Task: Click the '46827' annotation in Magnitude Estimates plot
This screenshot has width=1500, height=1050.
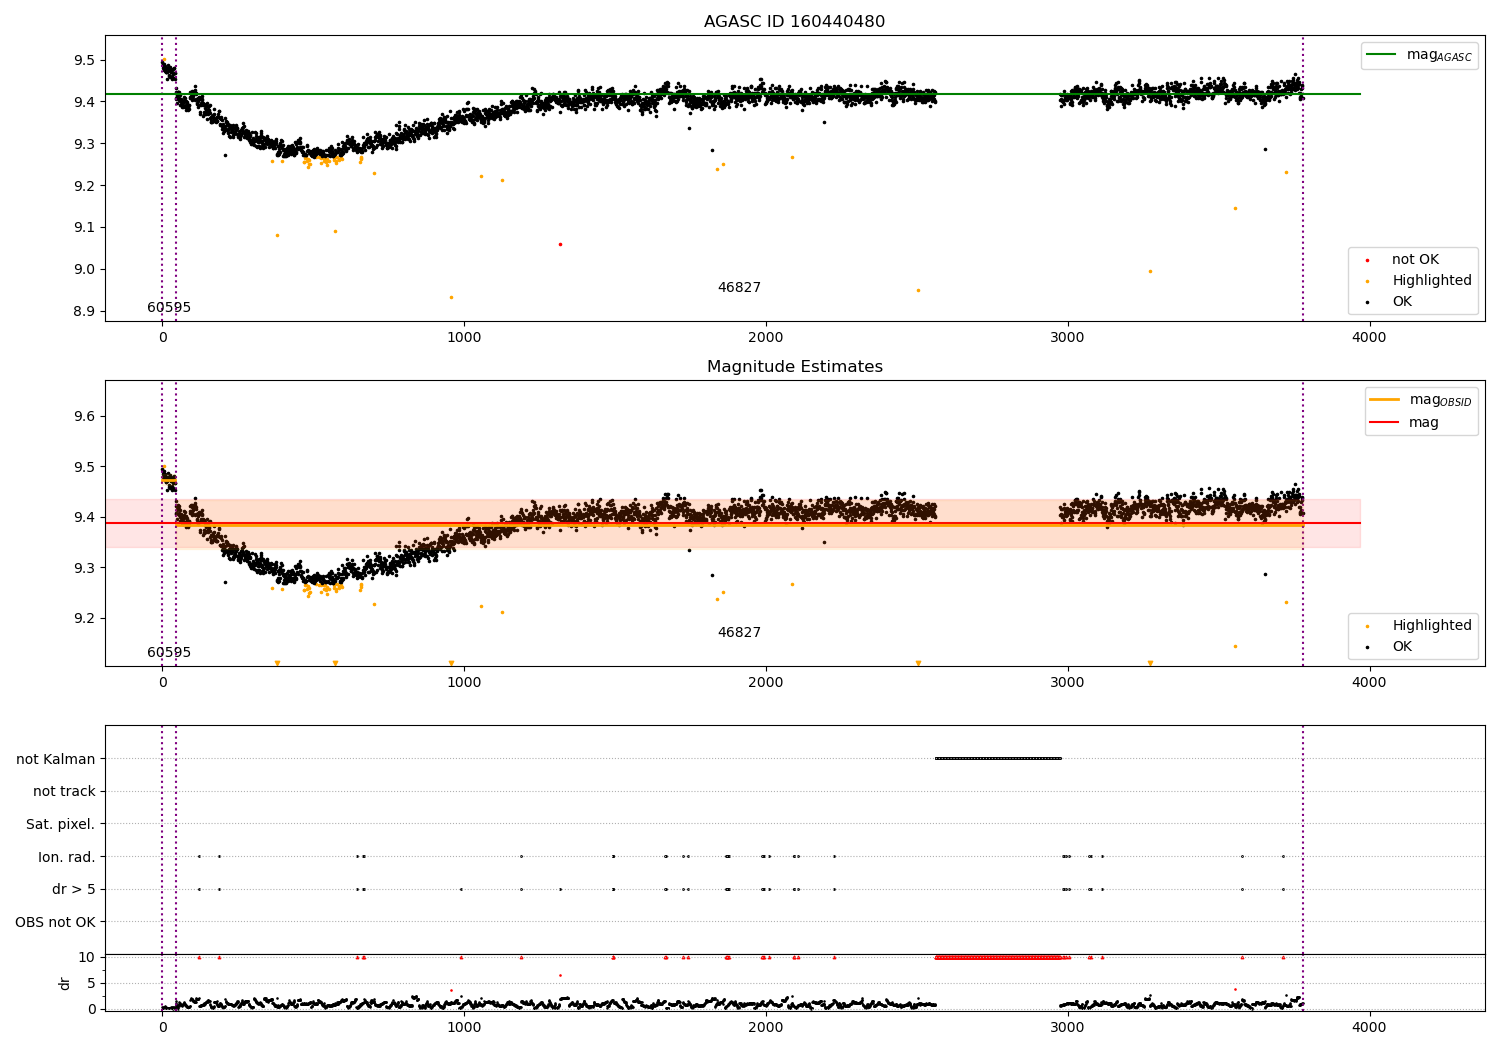Action: click(x=739, y=633)
